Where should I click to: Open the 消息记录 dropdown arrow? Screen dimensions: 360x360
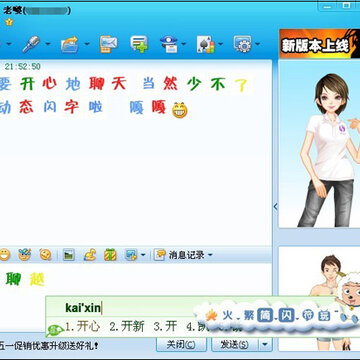tap(210, 256)
